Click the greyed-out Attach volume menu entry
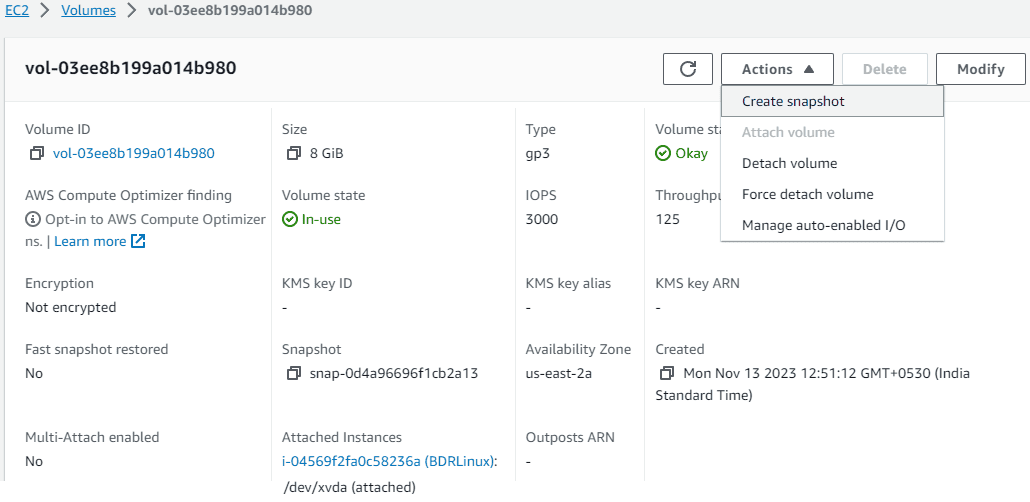The image size is (1030, 502). pos(832,132)
